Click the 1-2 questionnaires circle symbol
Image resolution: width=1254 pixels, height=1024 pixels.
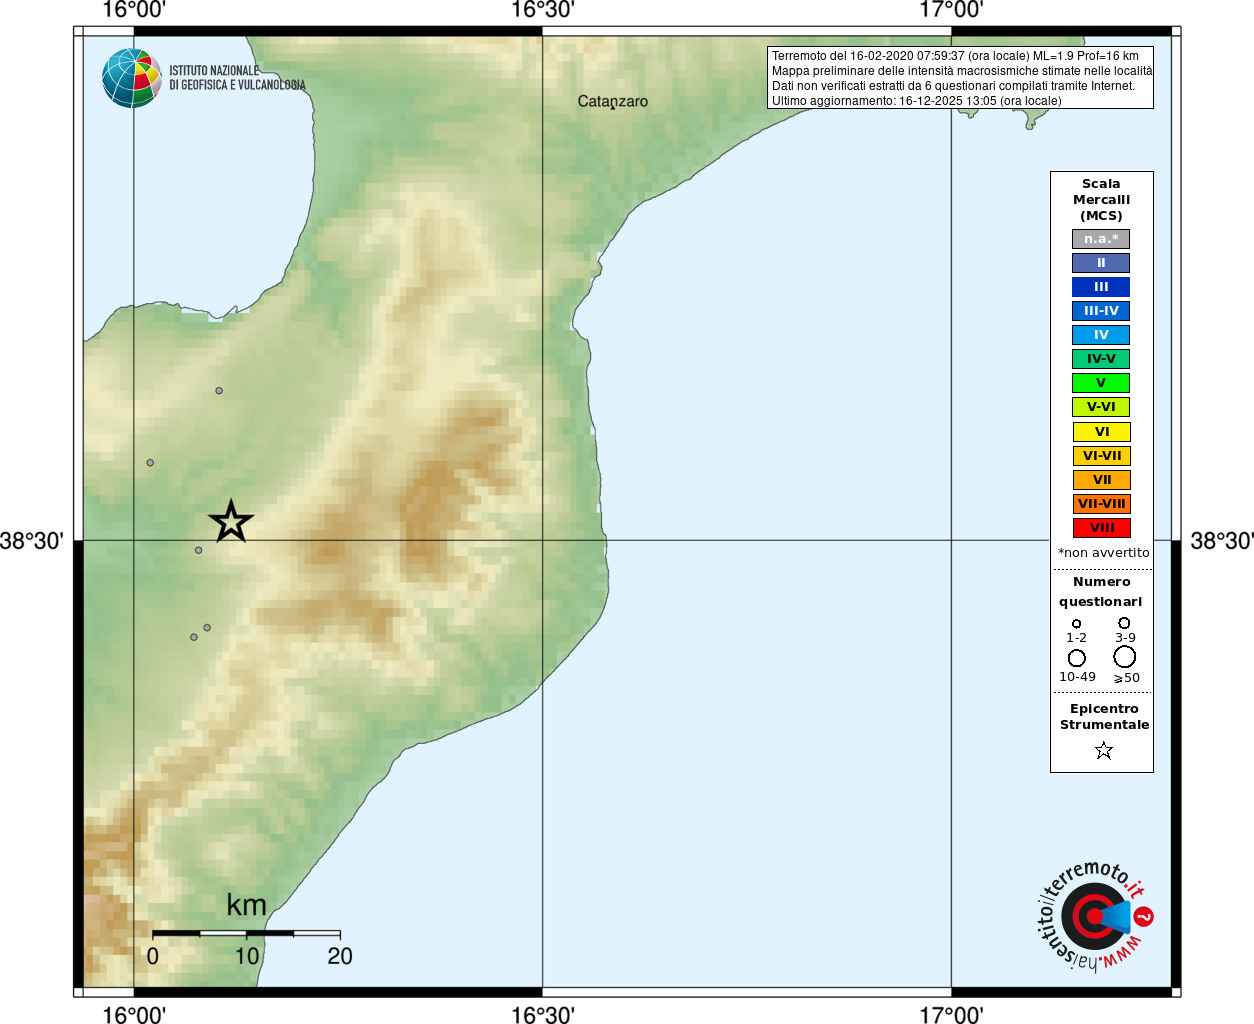(x=1076, y=623)
